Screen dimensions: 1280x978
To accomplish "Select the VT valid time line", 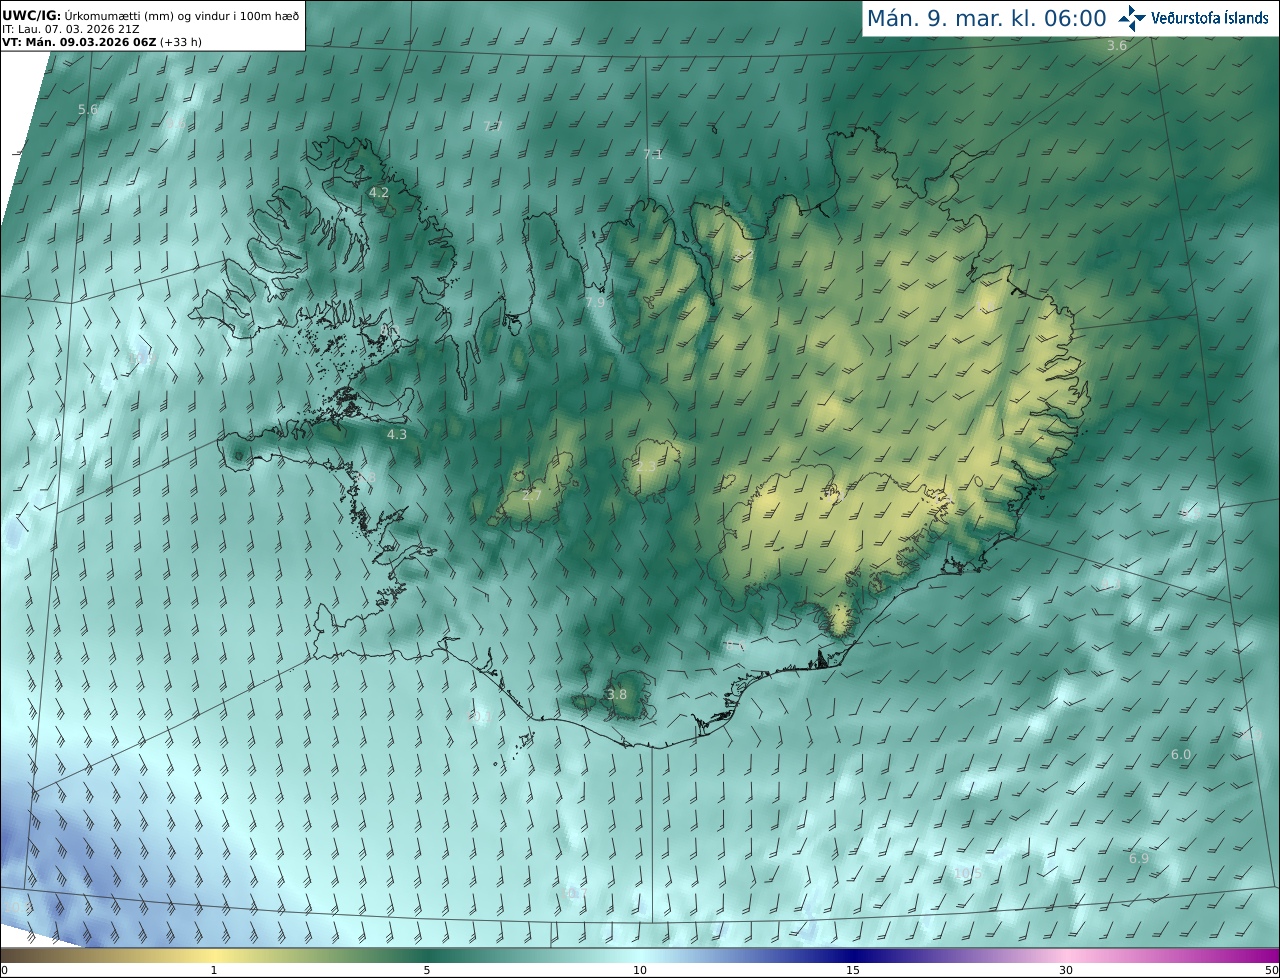I will coord(102,42).
